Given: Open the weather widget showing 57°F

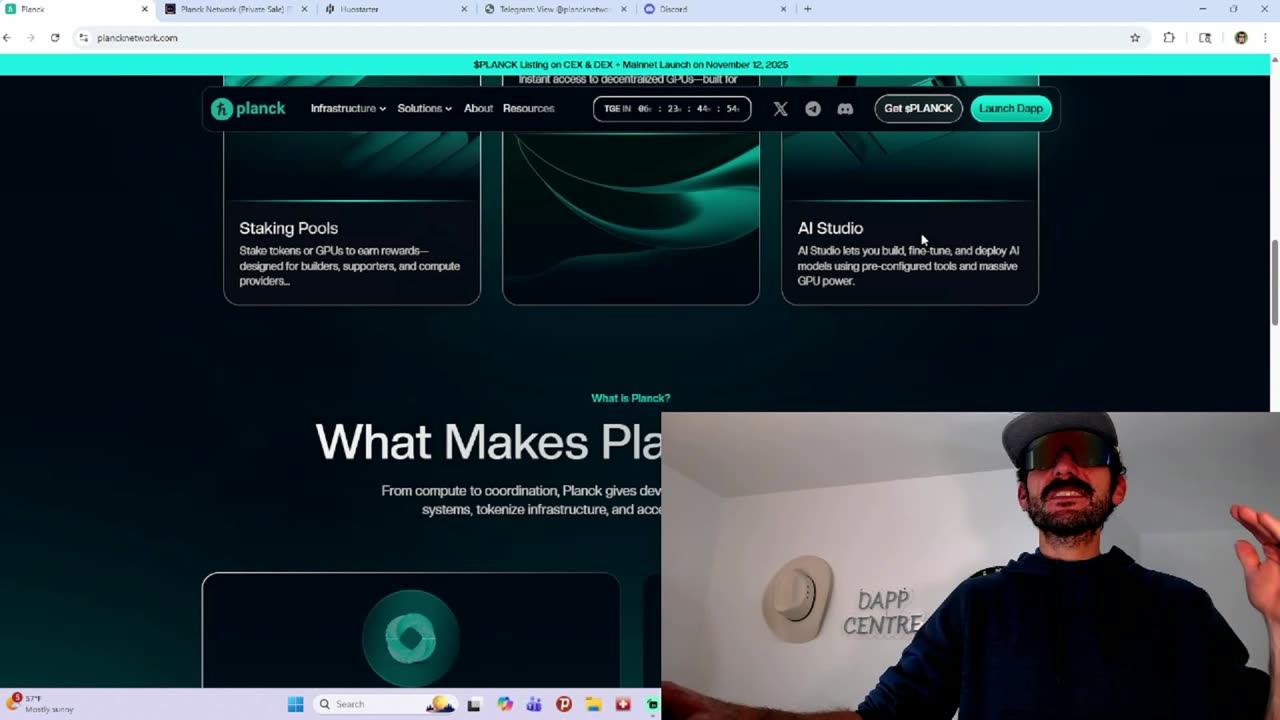Looking at the screenshot, I should coord(40,704).
